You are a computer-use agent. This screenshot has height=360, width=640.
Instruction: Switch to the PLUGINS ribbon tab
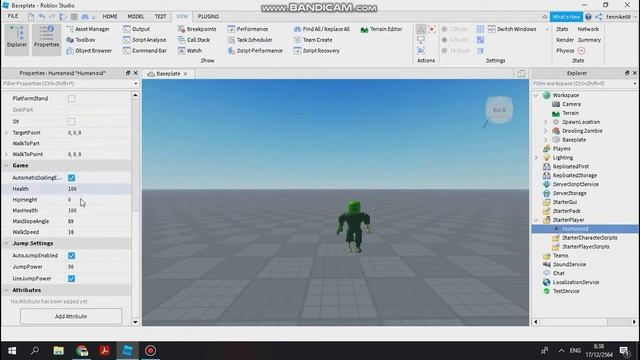click(208, 16)
